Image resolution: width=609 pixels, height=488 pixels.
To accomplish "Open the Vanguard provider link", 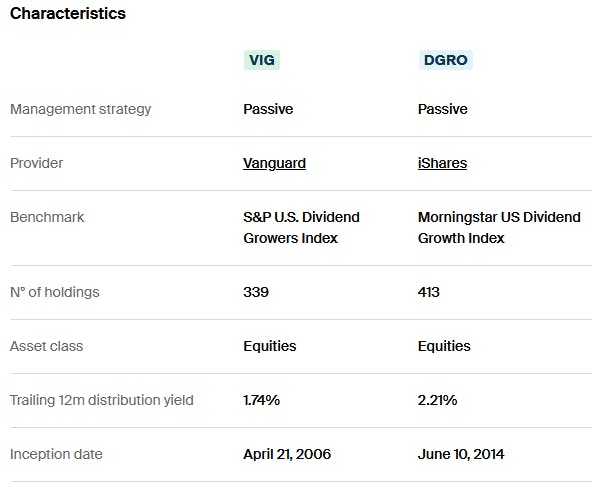I will click(x=274, y=163).
